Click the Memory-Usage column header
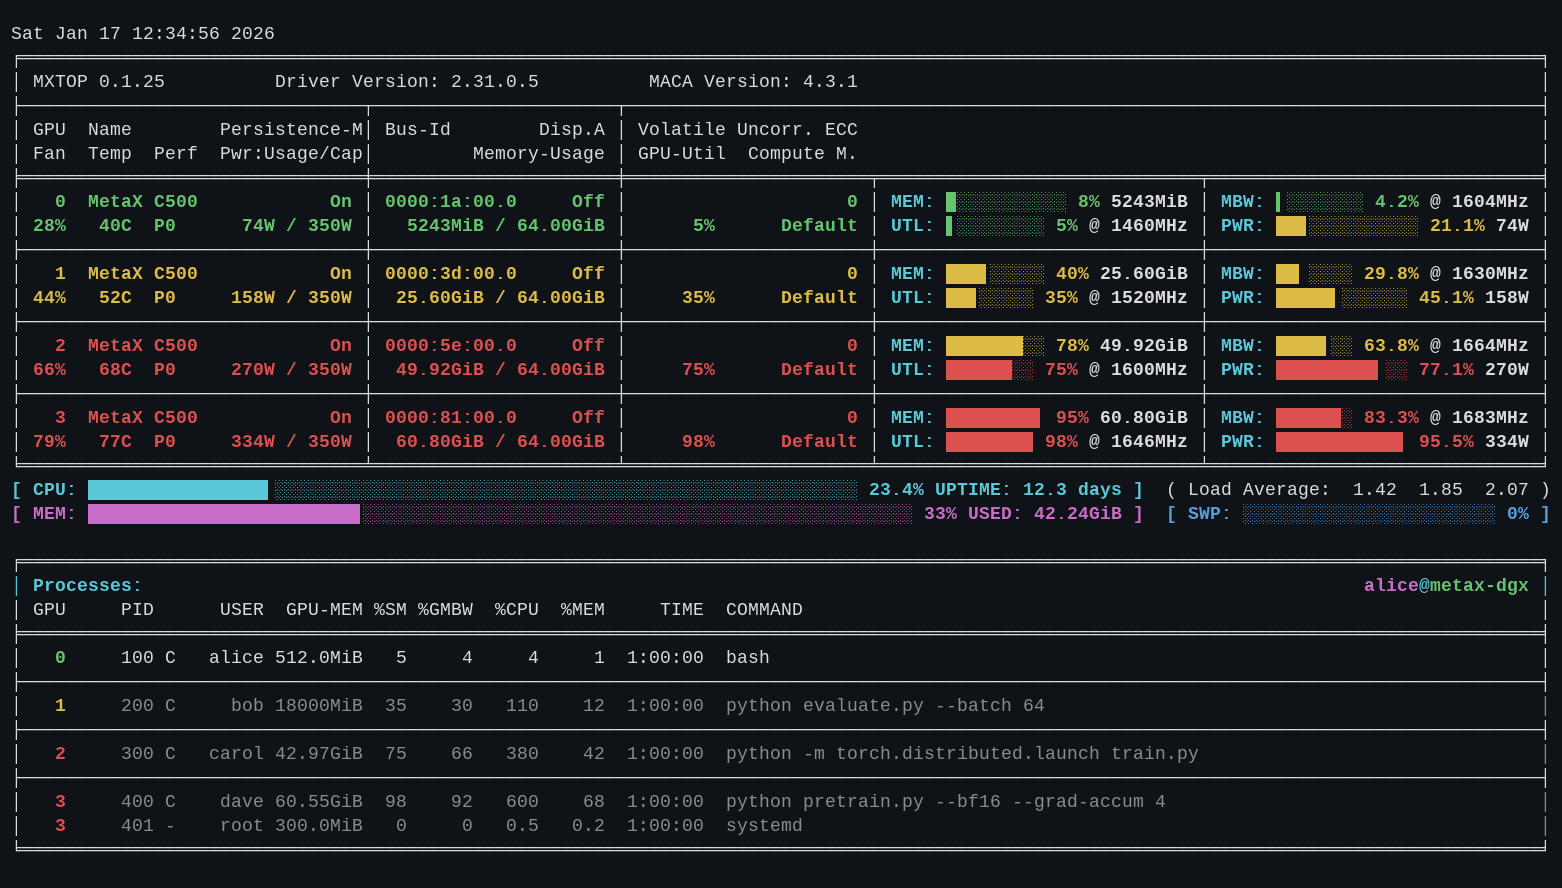1562x888 pixels. [x=539, y=154]
